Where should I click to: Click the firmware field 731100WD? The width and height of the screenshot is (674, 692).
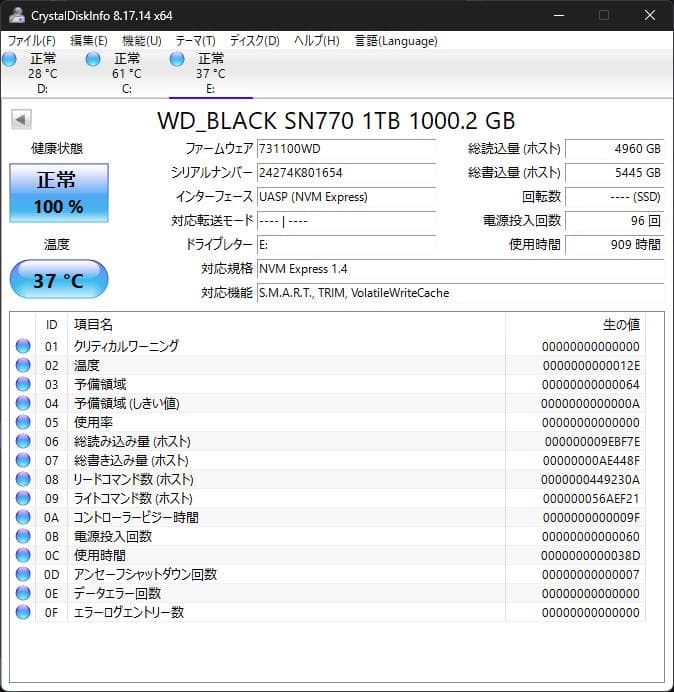tap(346, 149)
